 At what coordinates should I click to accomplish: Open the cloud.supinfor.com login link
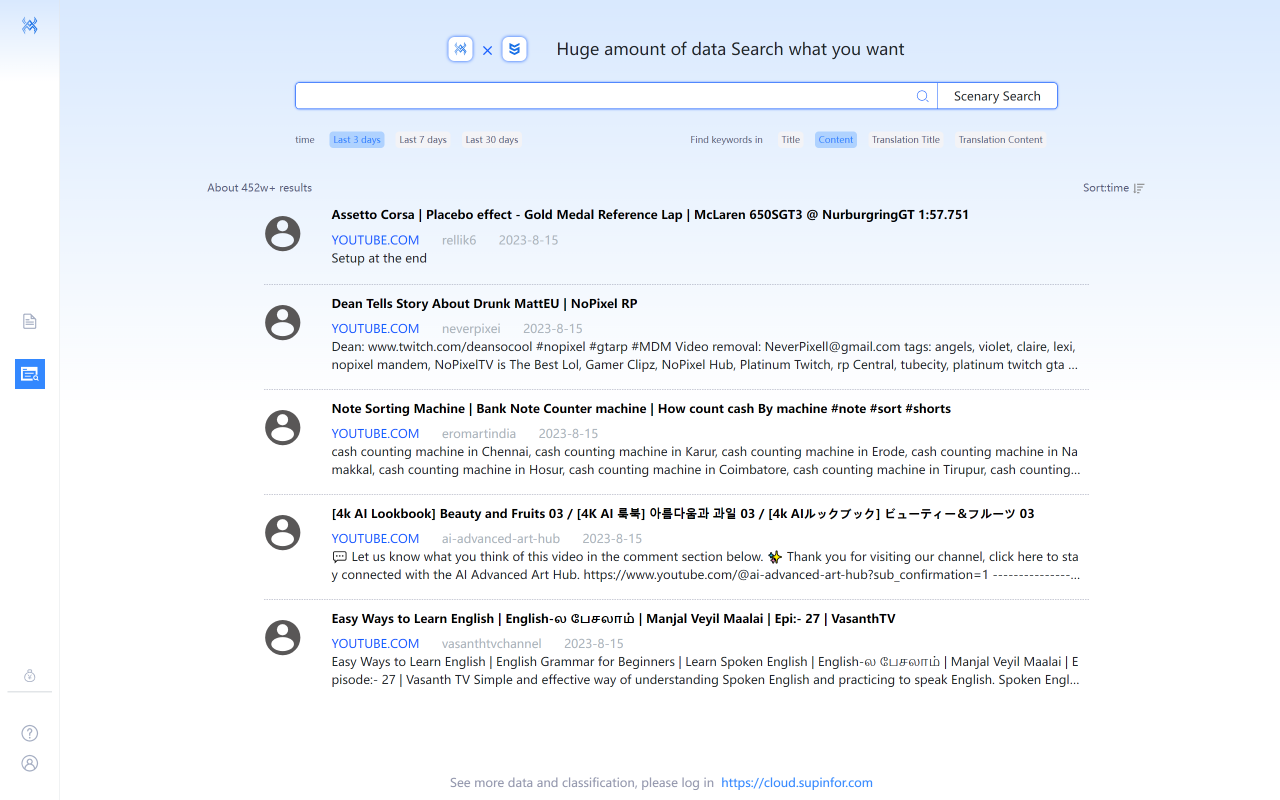(796, 783)
